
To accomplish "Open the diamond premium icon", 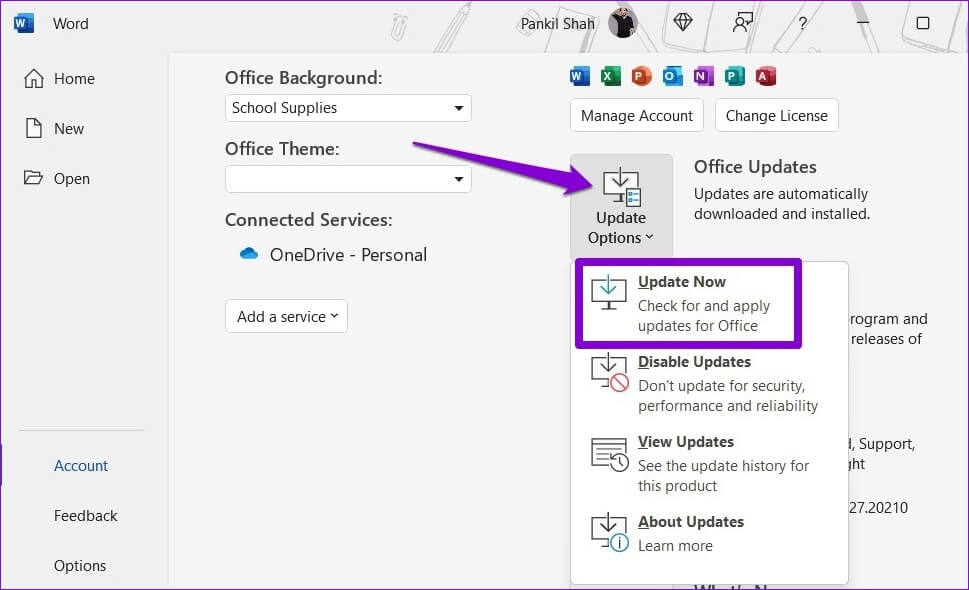I will click(682, 23).
